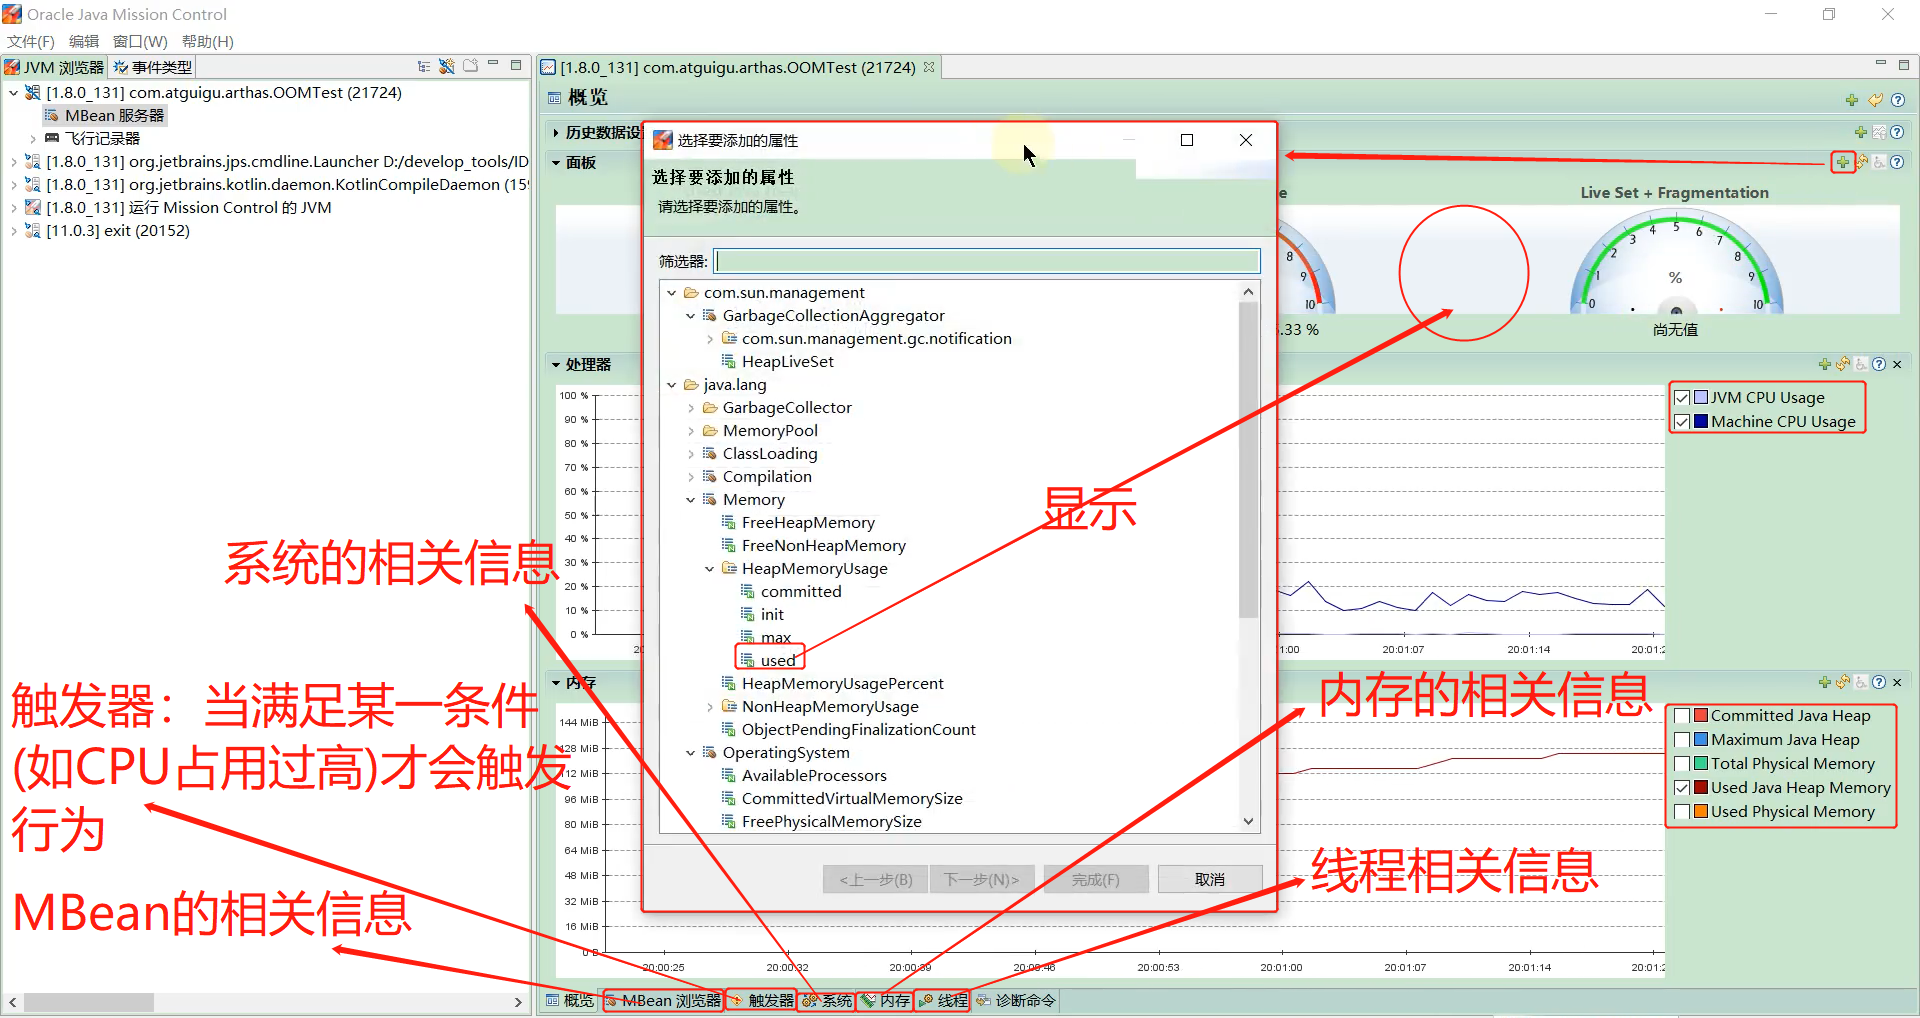Screen dimensions: 1920x1018
Task: Toggle JVM CPU Usage checkbox
Action: click(1682, 397)
